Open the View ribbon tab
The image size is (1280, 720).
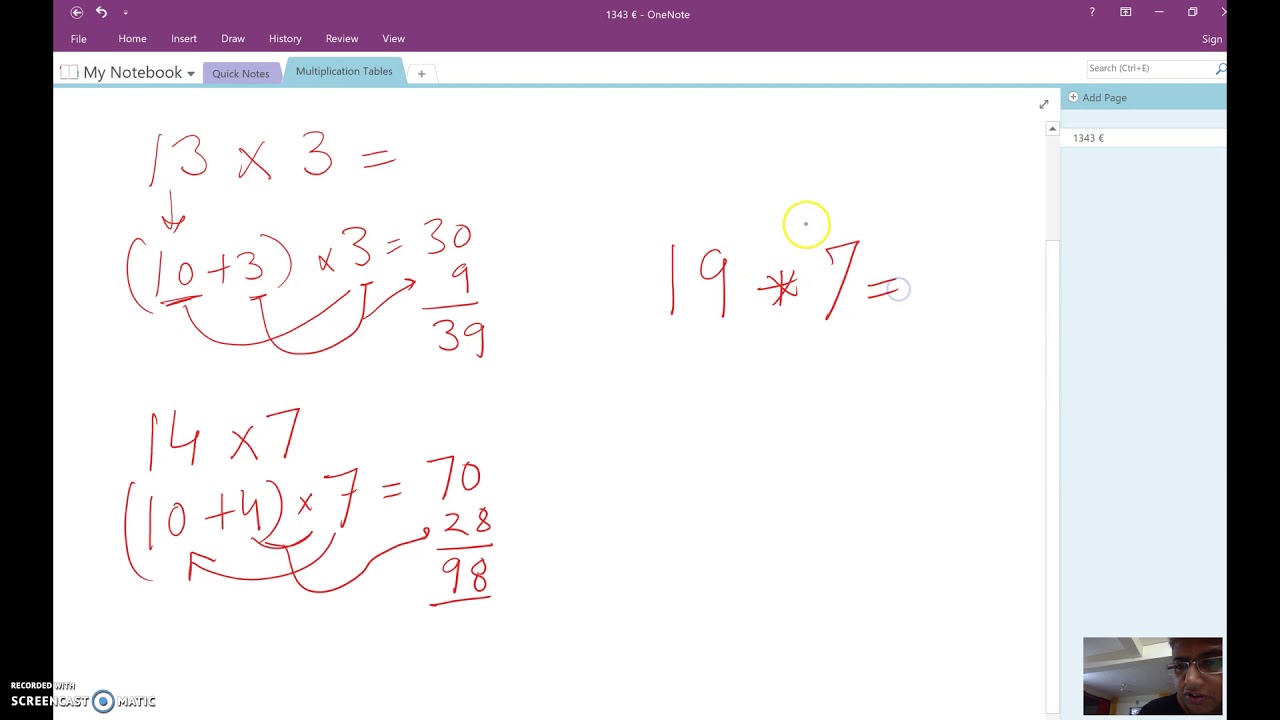click(393, 39)
